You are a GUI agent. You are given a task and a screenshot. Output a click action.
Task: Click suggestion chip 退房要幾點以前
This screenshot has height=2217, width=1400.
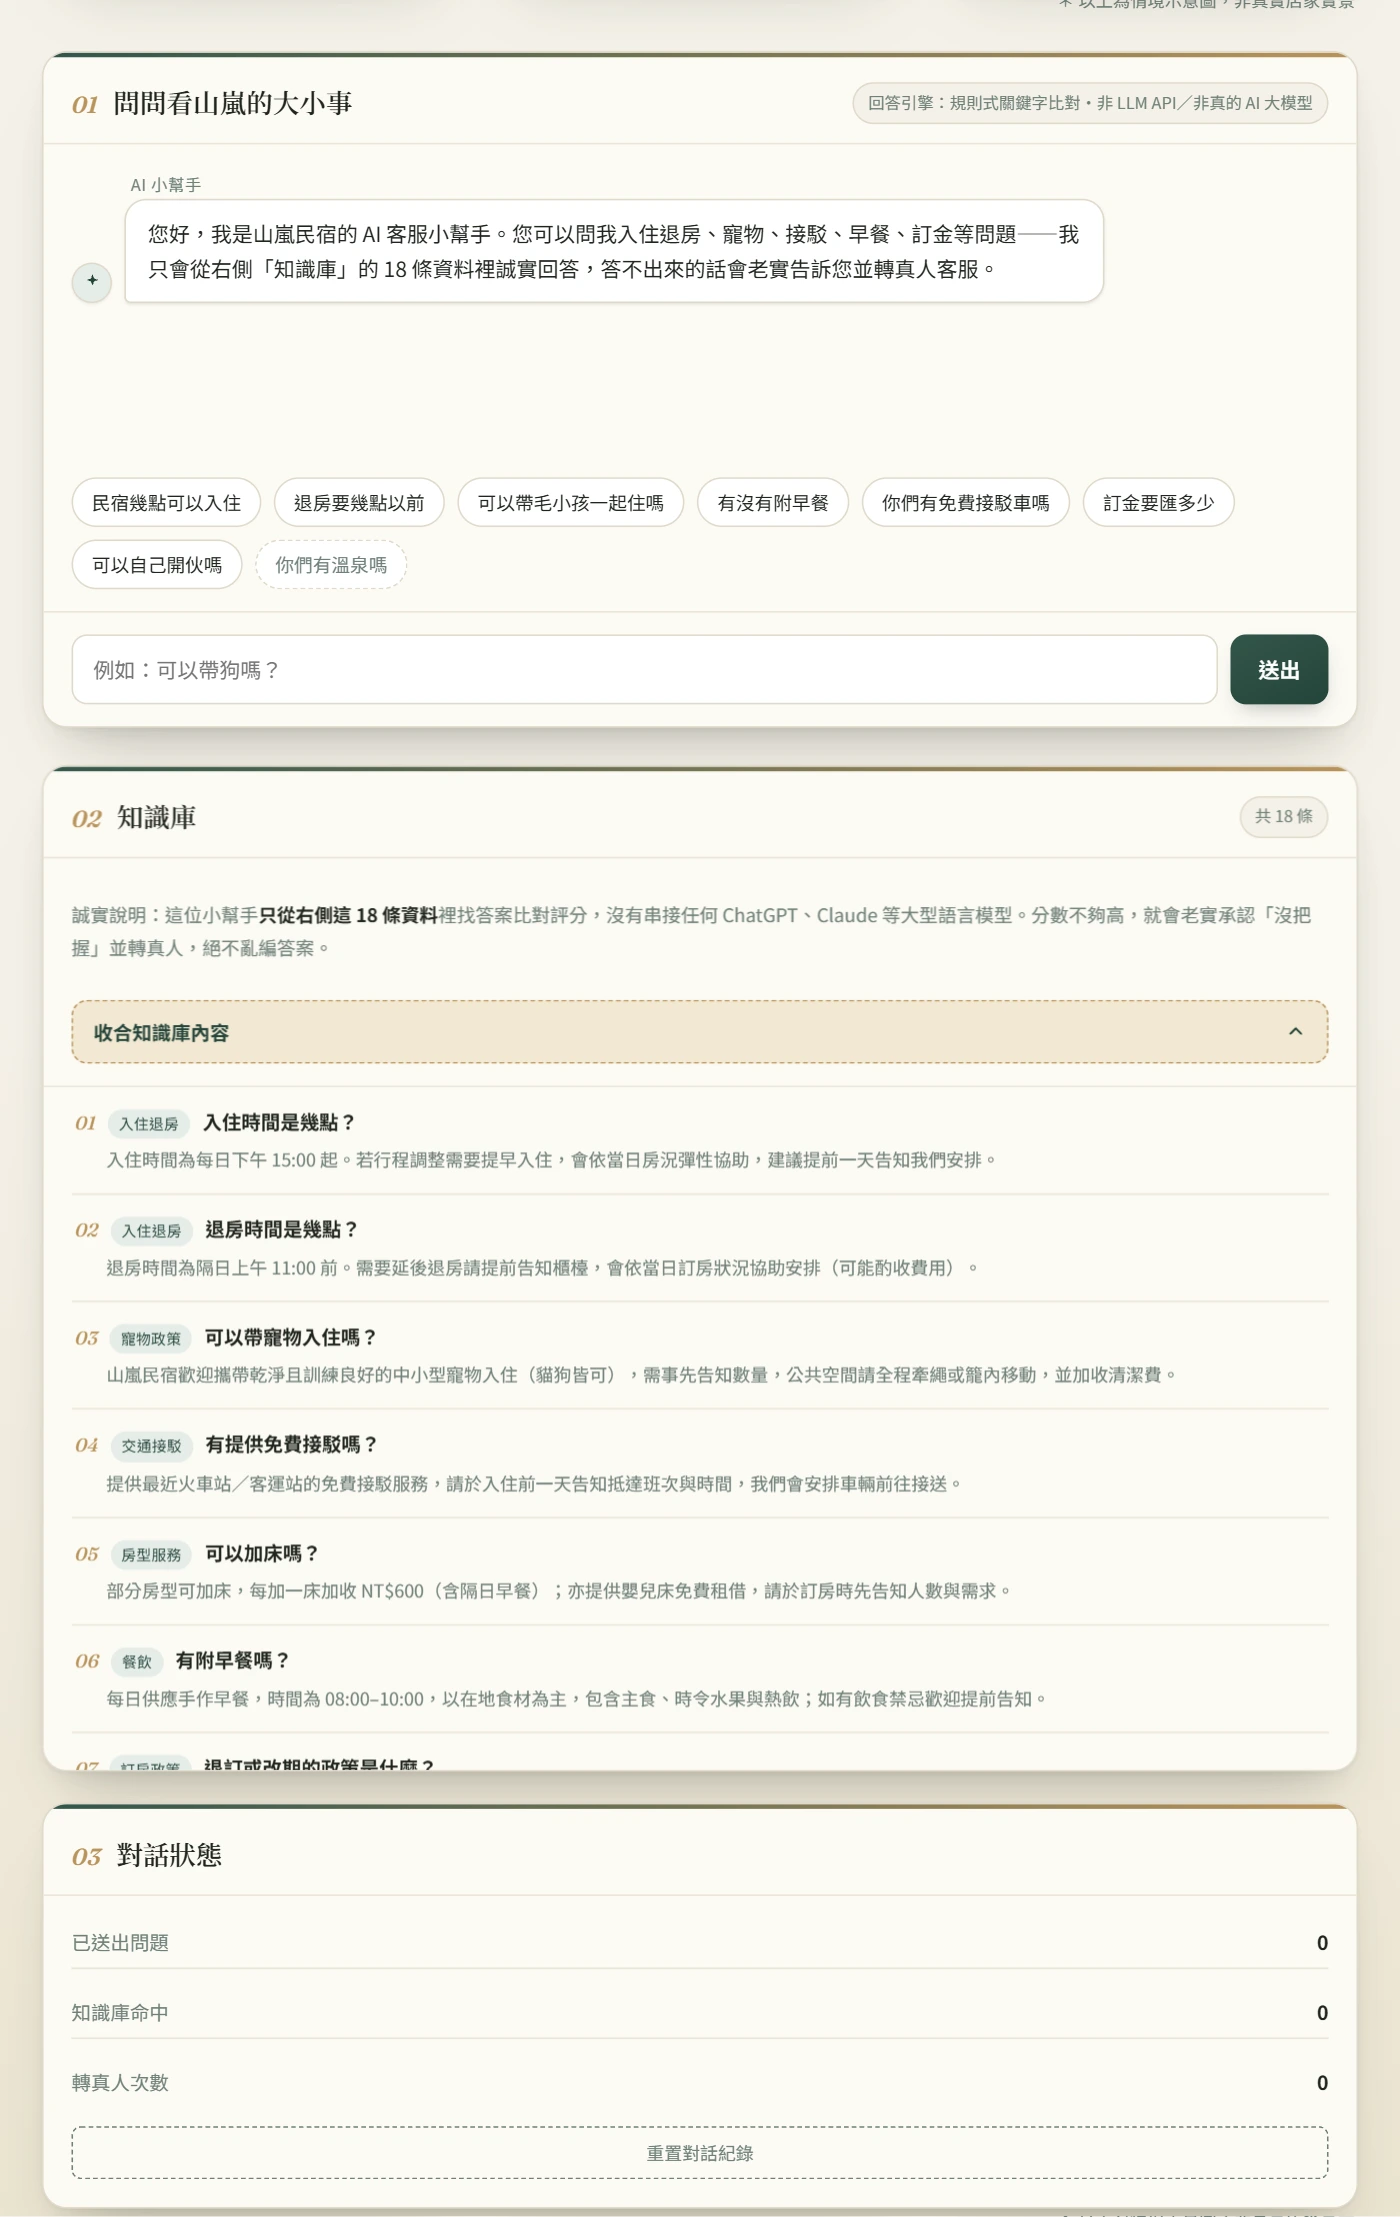click(359, 502)
